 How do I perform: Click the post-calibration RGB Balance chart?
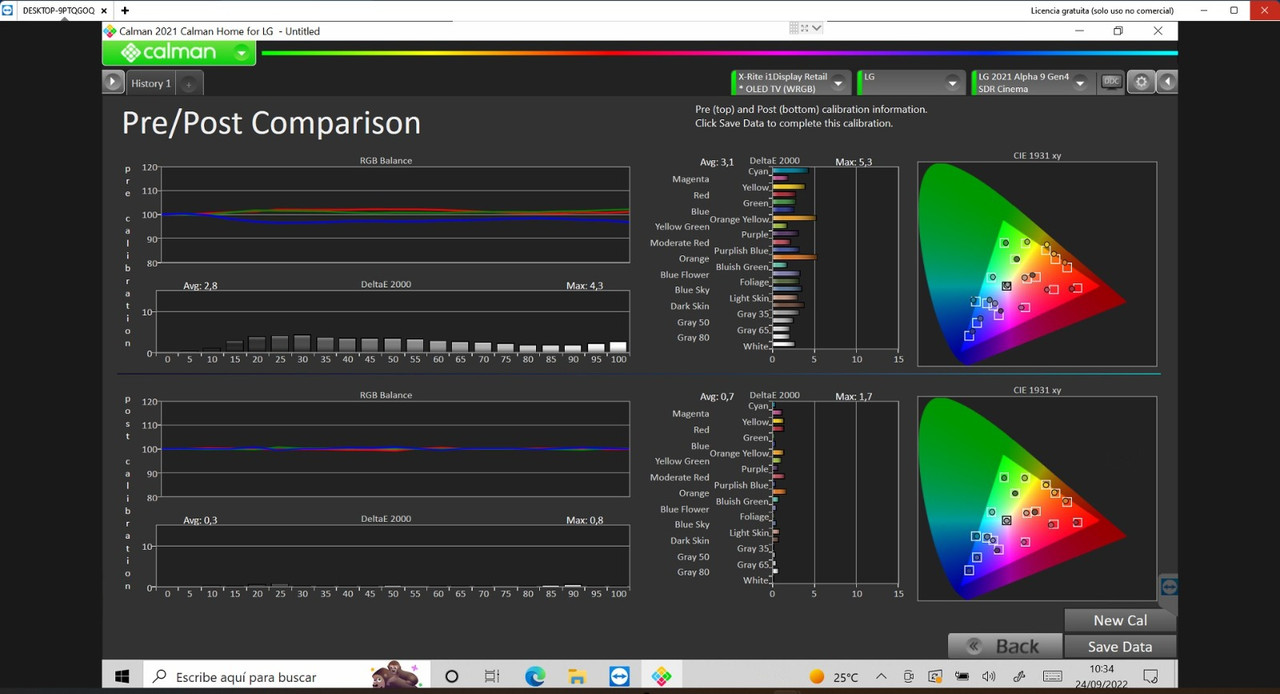[x=393, y=449]
